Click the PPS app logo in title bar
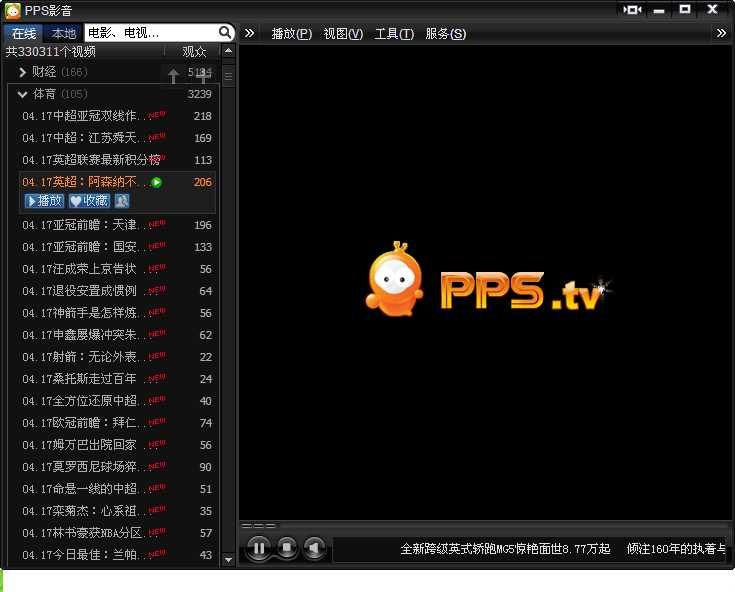Screen dimensions: 735x592 point(12,9)
